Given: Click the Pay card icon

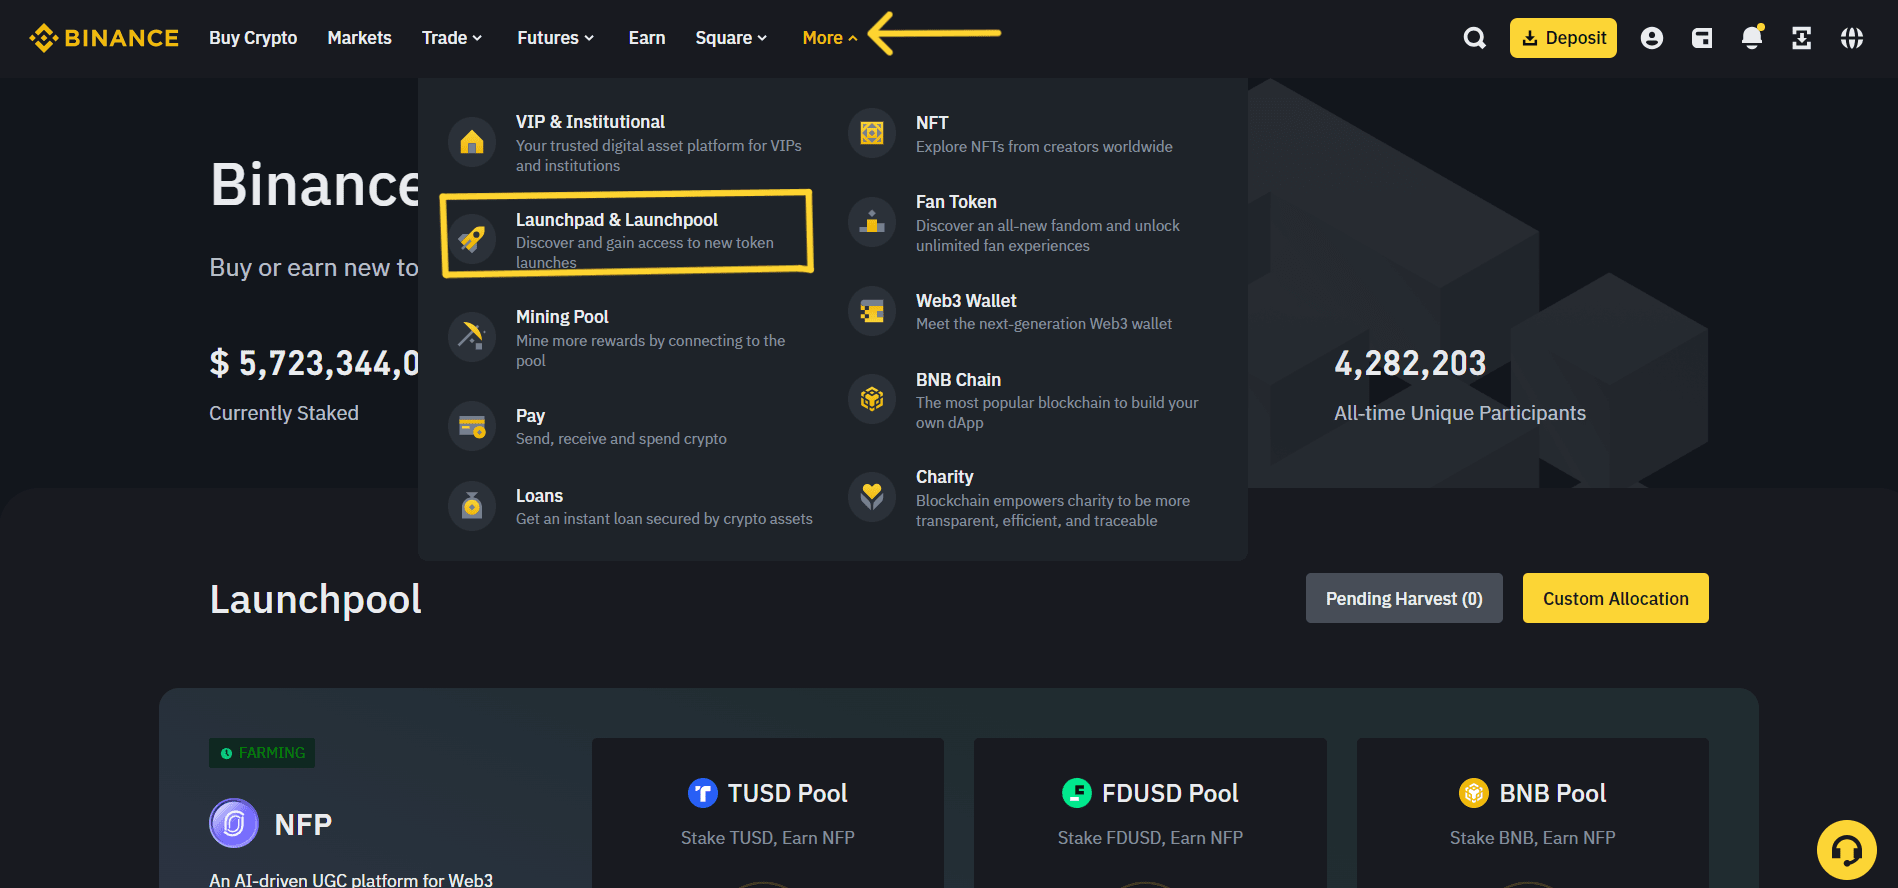Looking at the screenshot, I should click(x=472, y=427).
